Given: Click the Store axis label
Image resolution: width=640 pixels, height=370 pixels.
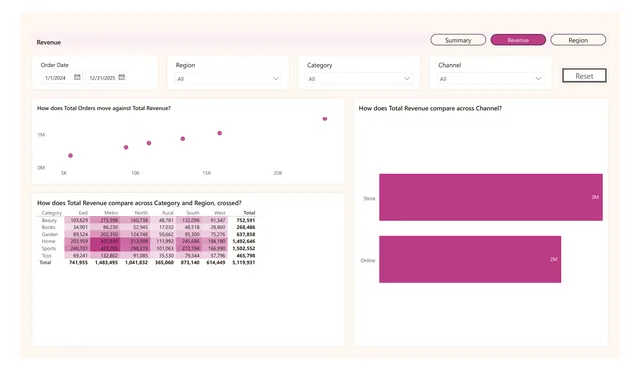Looking at the screenshot, I should click(369, 199).
